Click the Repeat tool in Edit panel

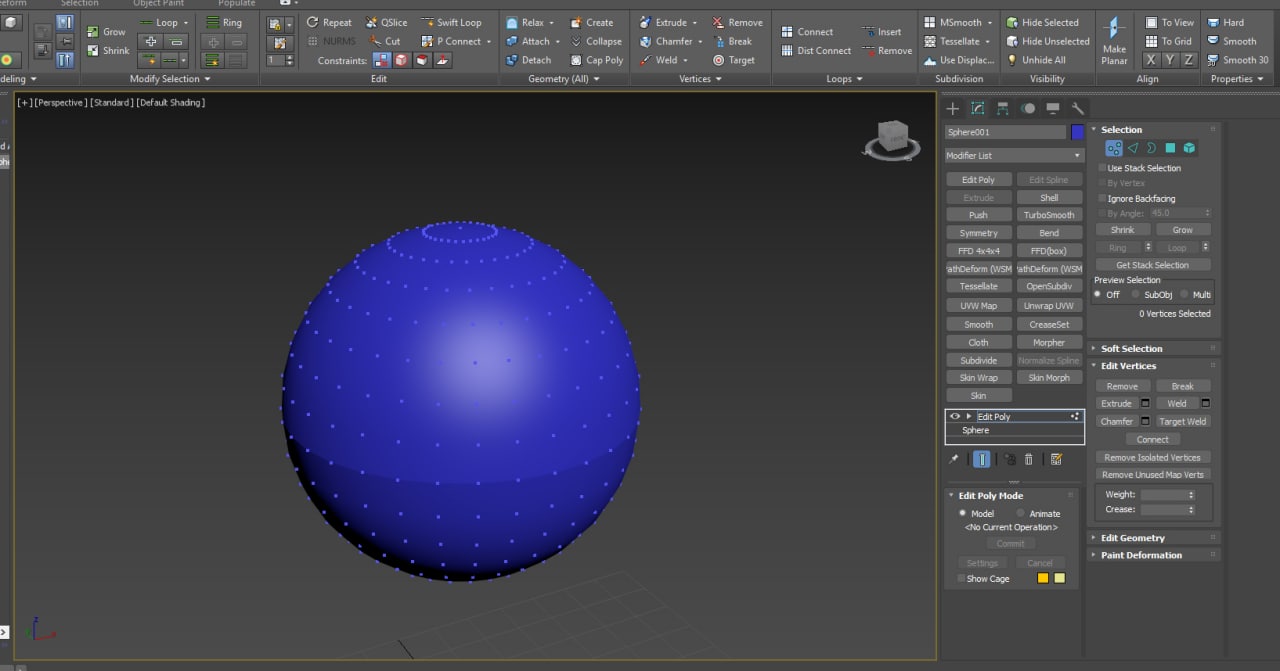[329, 22]
